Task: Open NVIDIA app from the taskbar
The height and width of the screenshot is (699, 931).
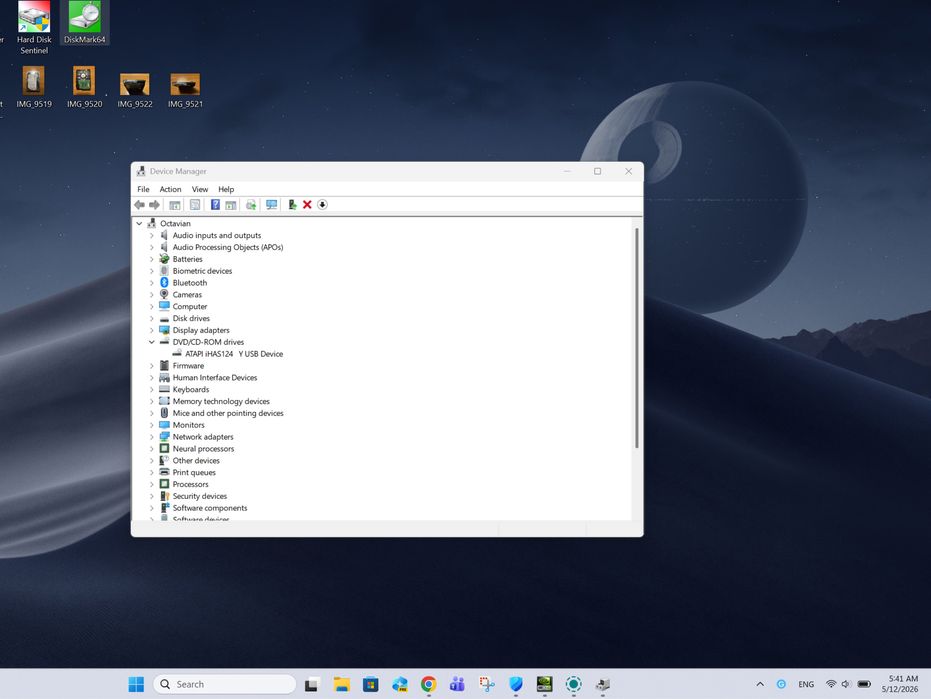Action: [544, 685]
